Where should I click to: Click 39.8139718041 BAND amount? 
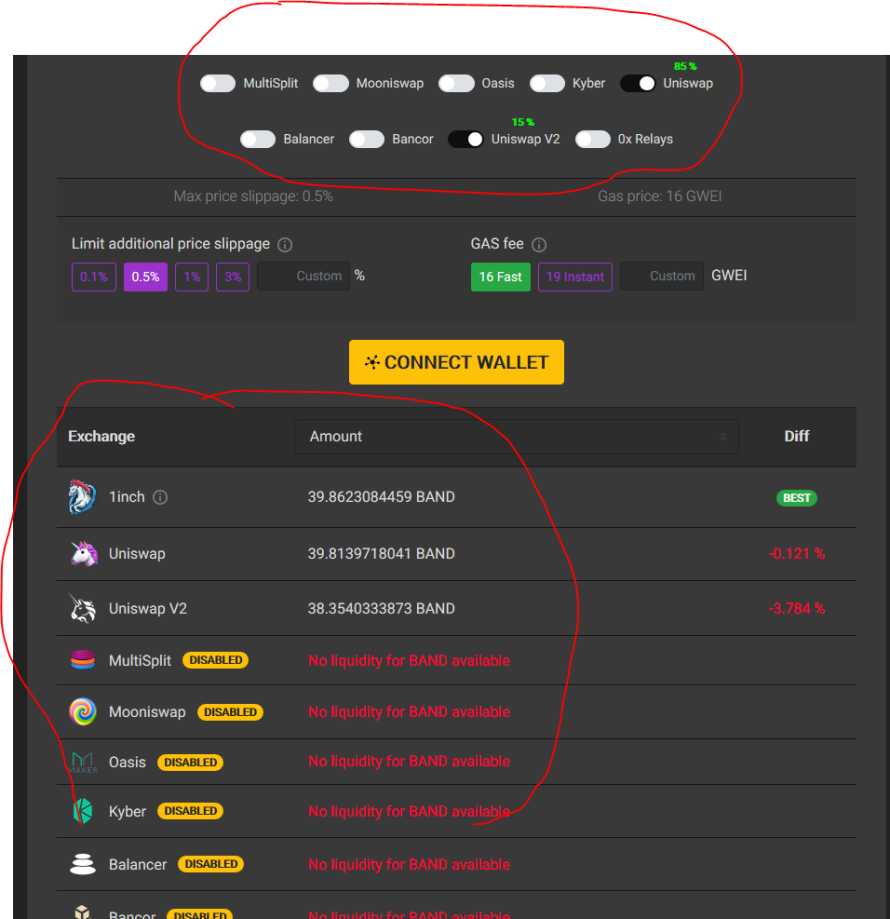click(x=381, y=554)
